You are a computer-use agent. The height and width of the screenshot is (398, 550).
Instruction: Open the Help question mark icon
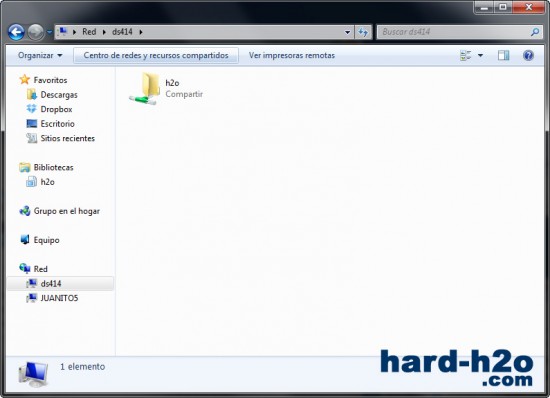coord(528,55)
